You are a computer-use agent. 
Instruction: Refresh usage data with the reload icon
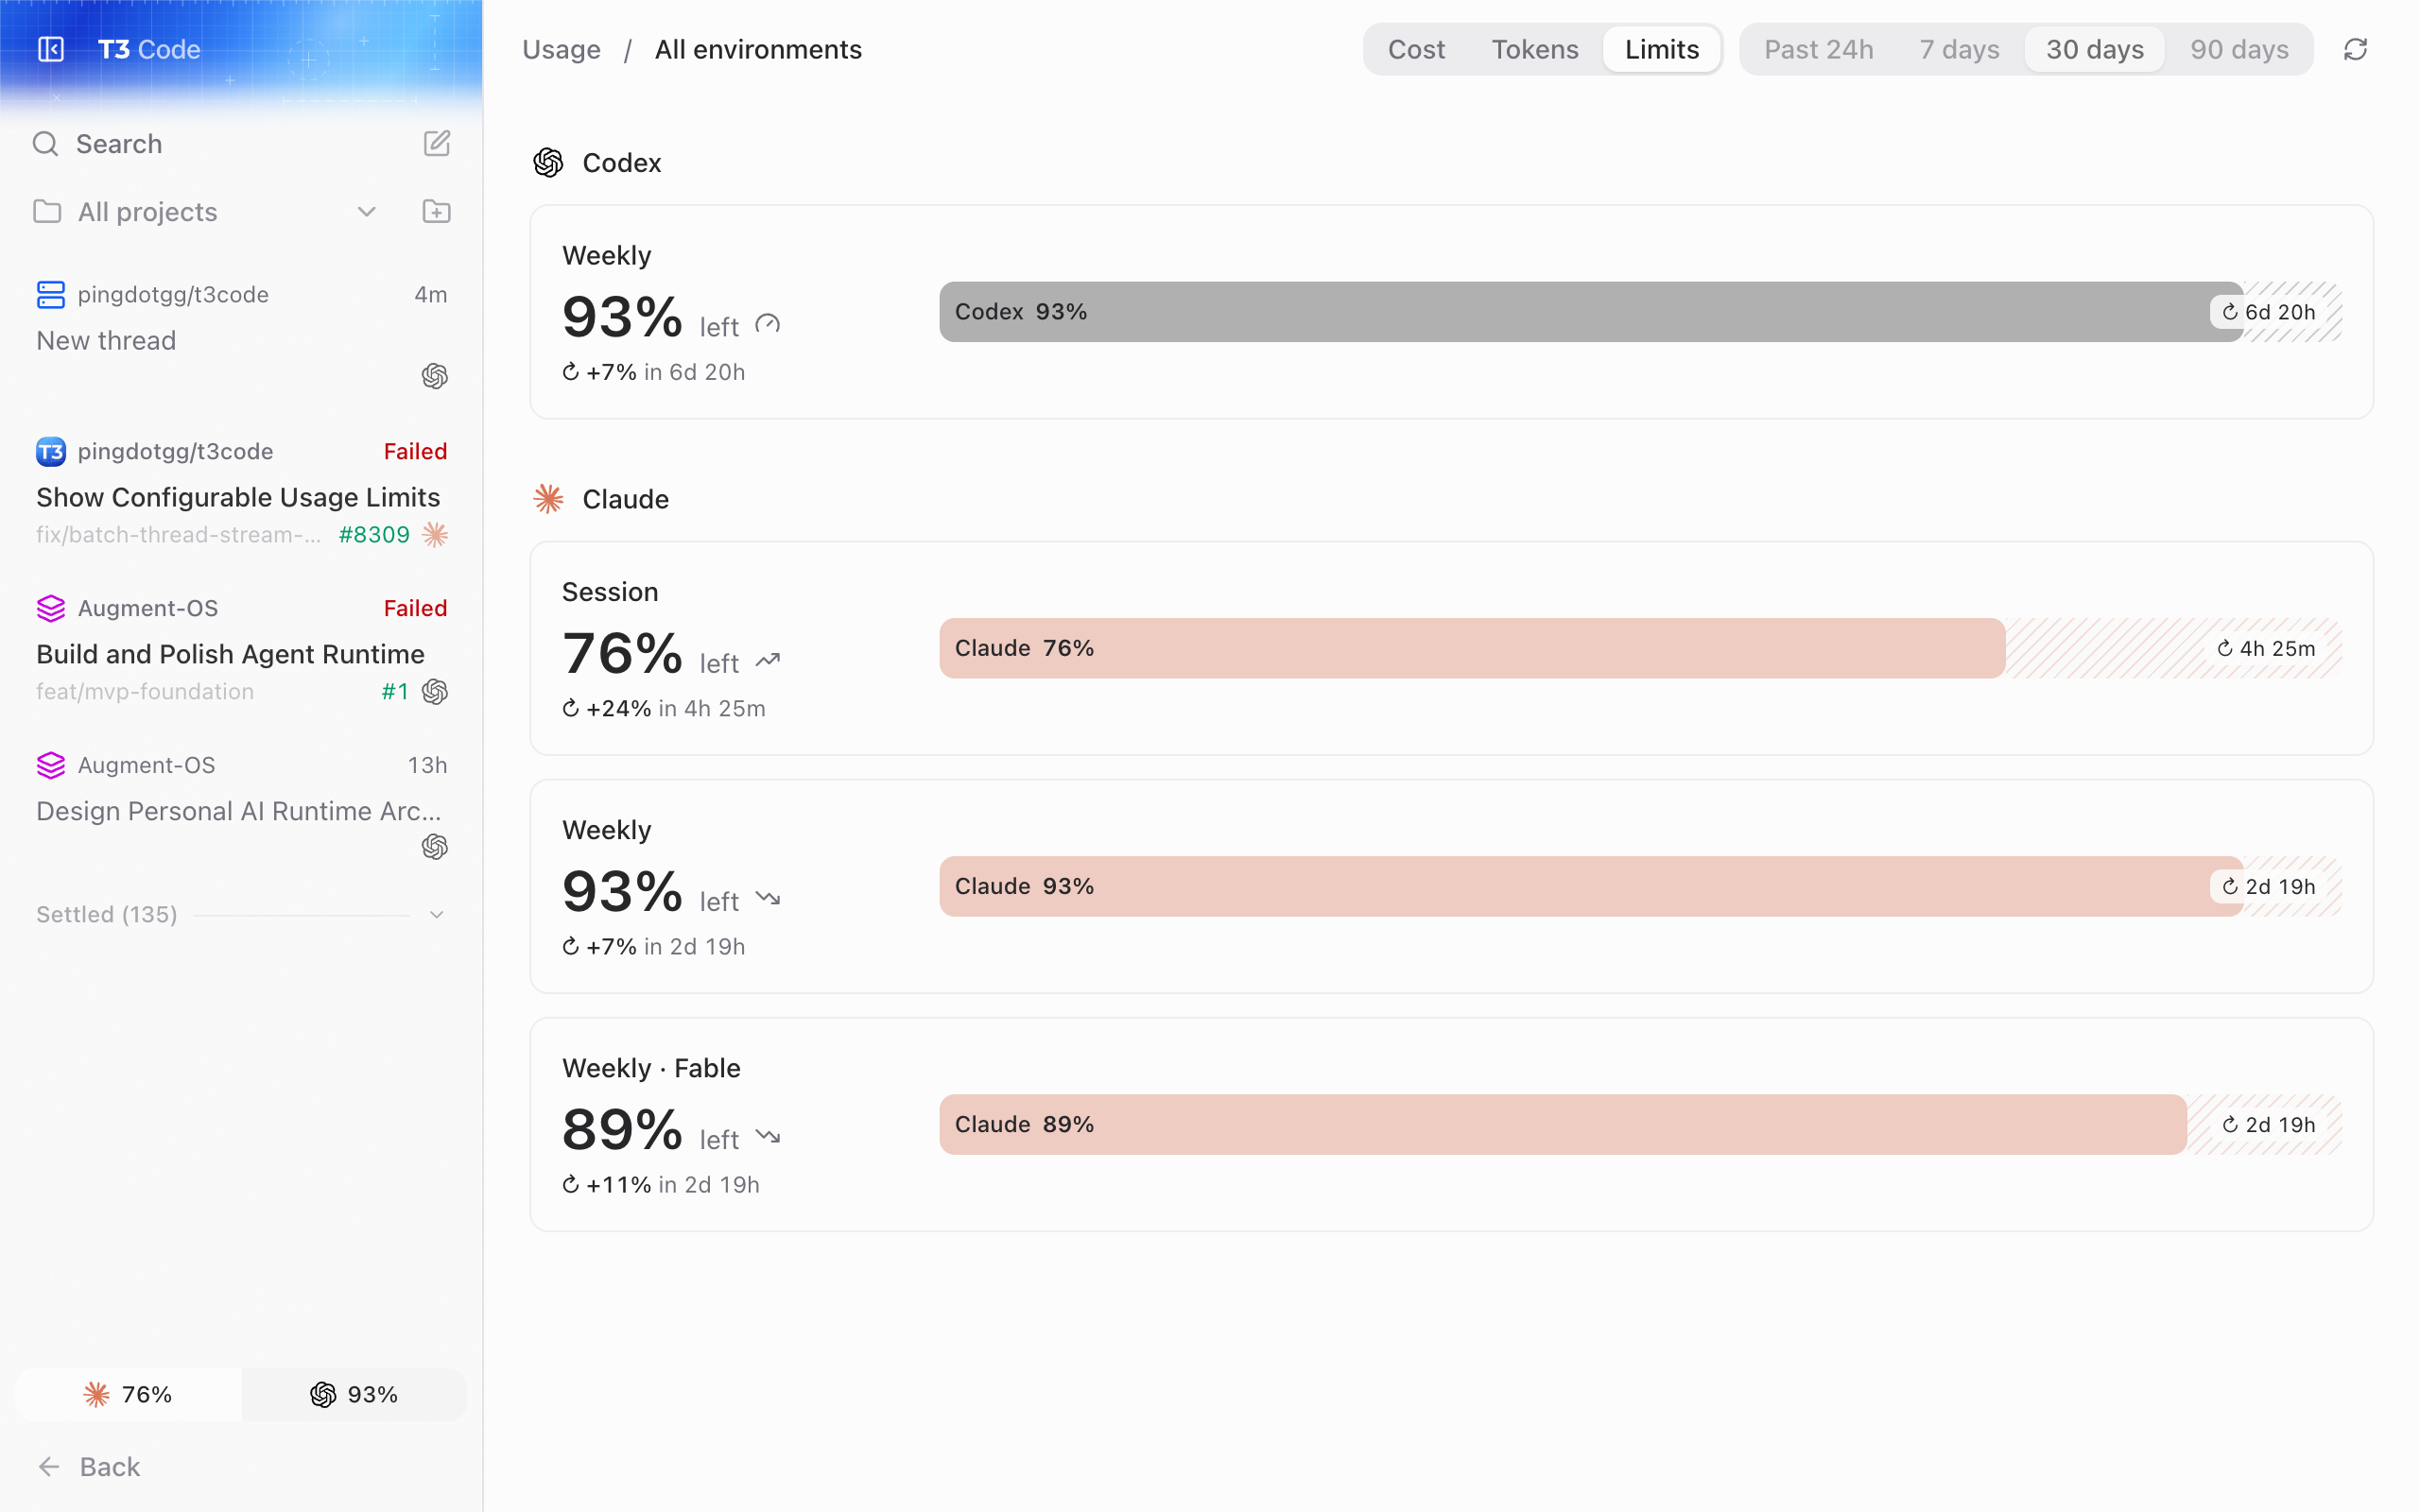tap(2355, 49)
